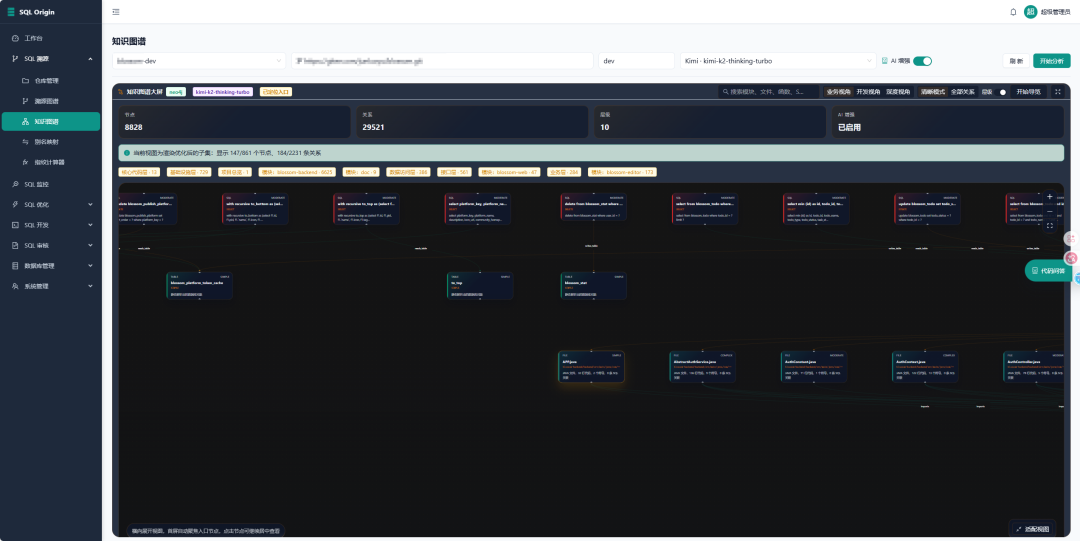Viewport: 1080px width, 541px height.
Task: Click the 已纳入入口 tag
Action: pyautogui.click(x=276, y=91)
